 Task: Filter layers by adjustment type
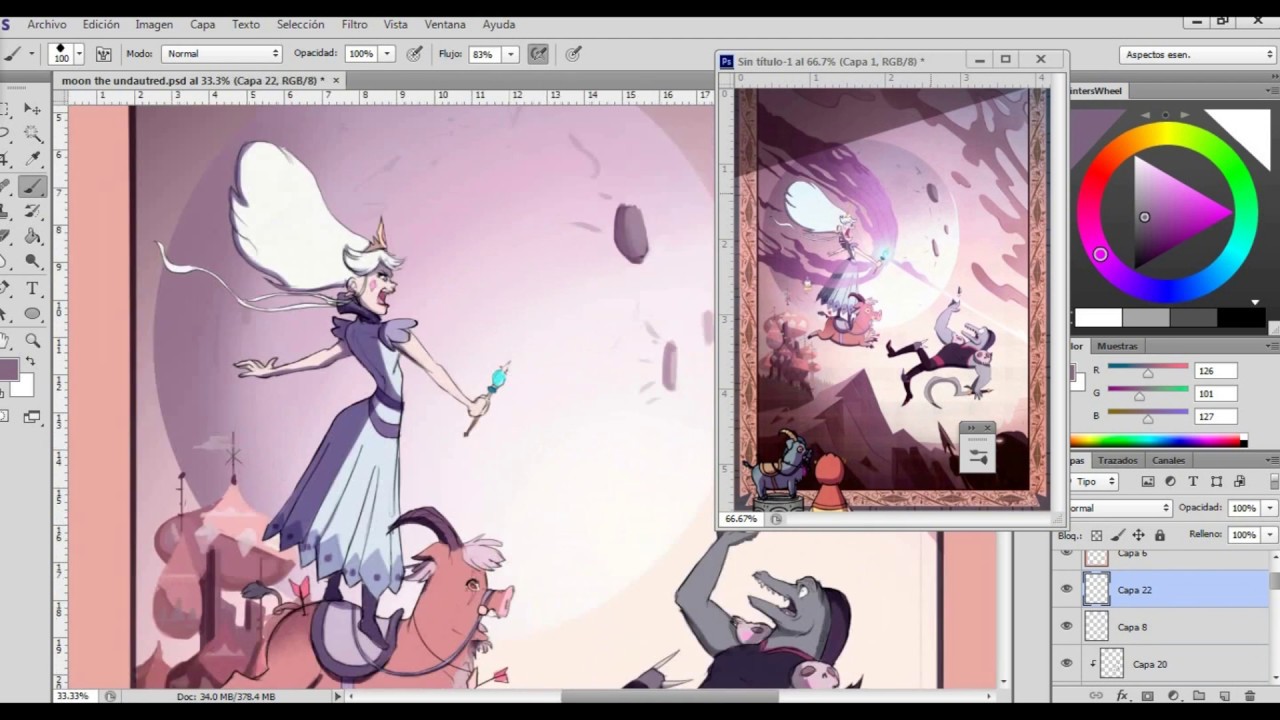pyautogui.click(x=1171, y=481)
